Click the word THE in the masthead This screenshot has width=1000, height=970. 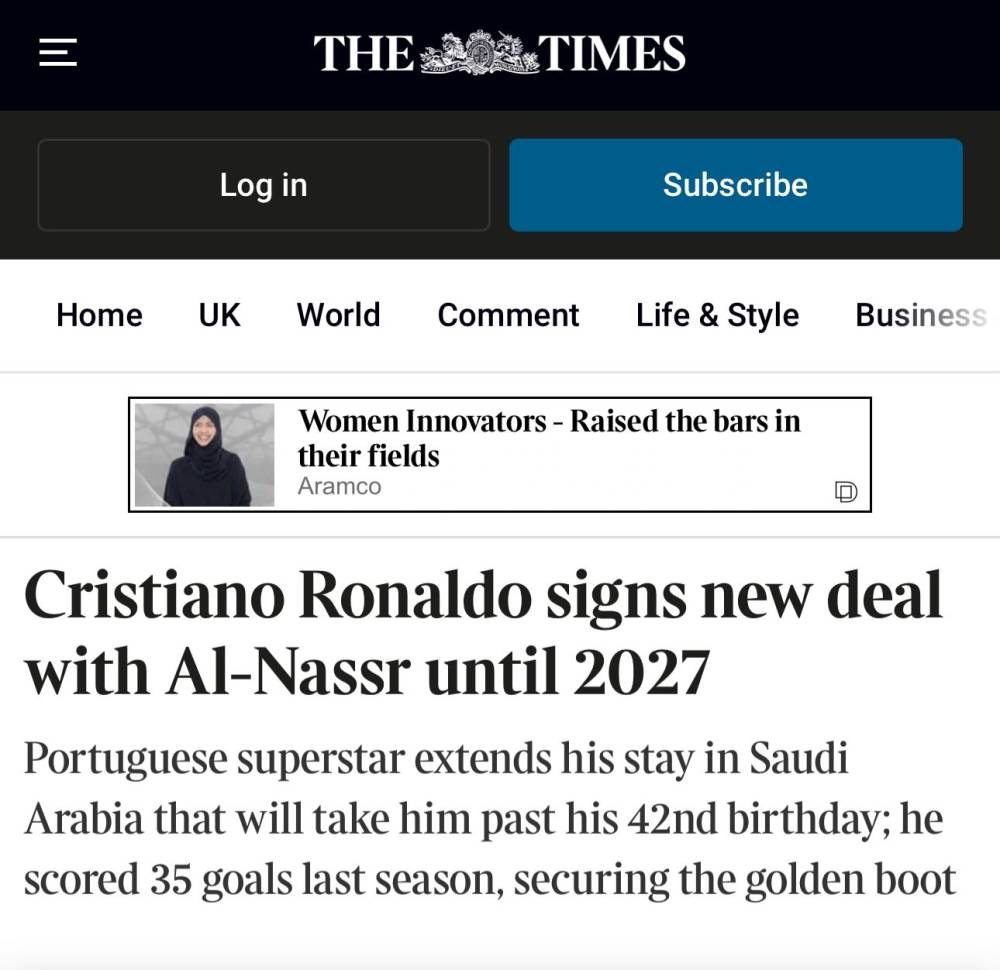[364, 53]
